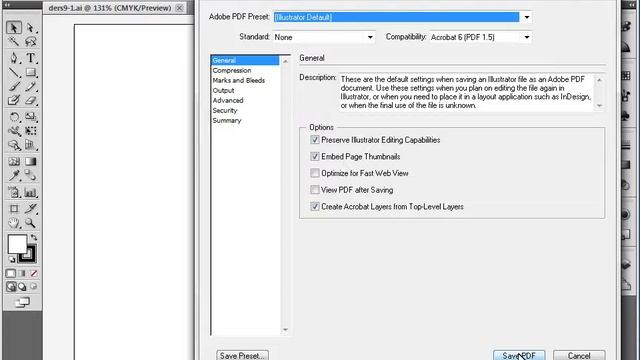
Task: Apply Gradient mode button below swatches
Action: tap(22, 273)
